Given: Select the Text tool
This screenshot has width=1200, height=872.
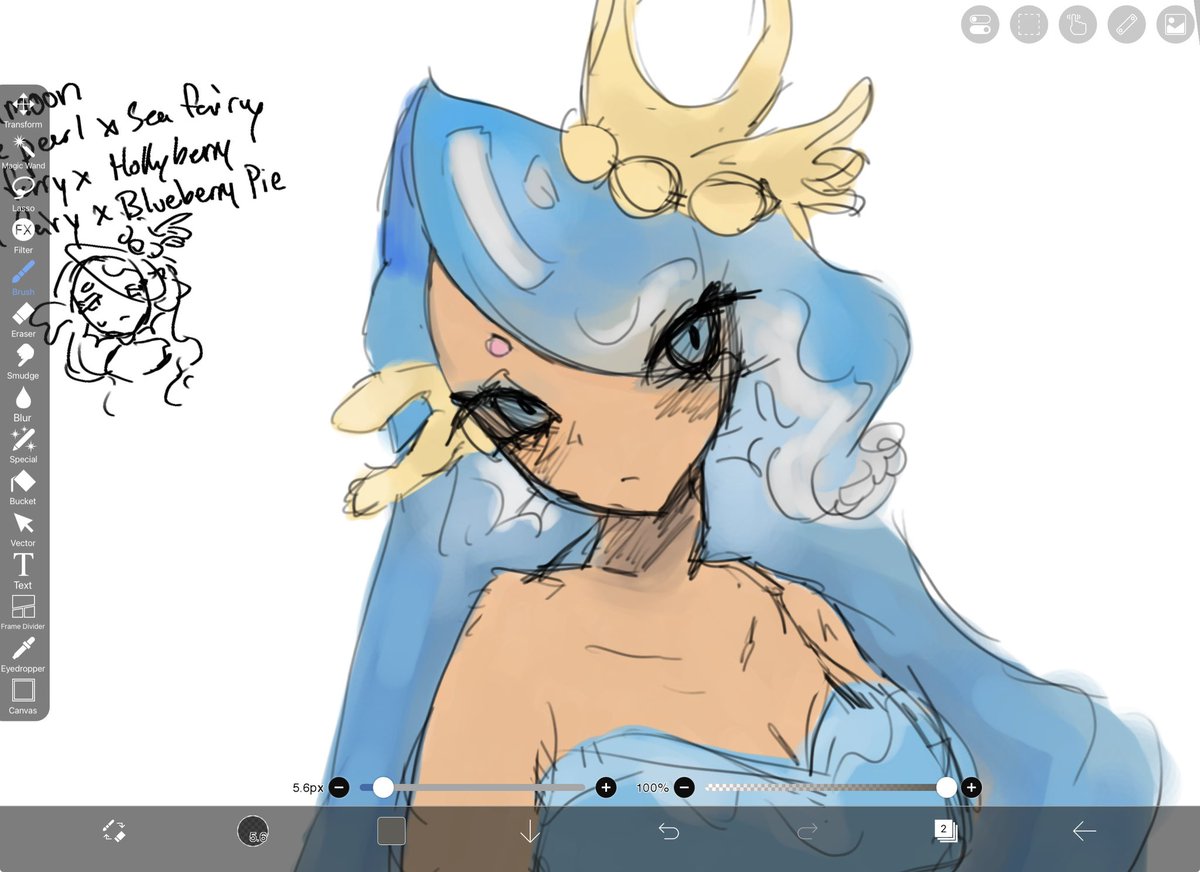Looking at the screenshot, I should click(x=23, y=571).
